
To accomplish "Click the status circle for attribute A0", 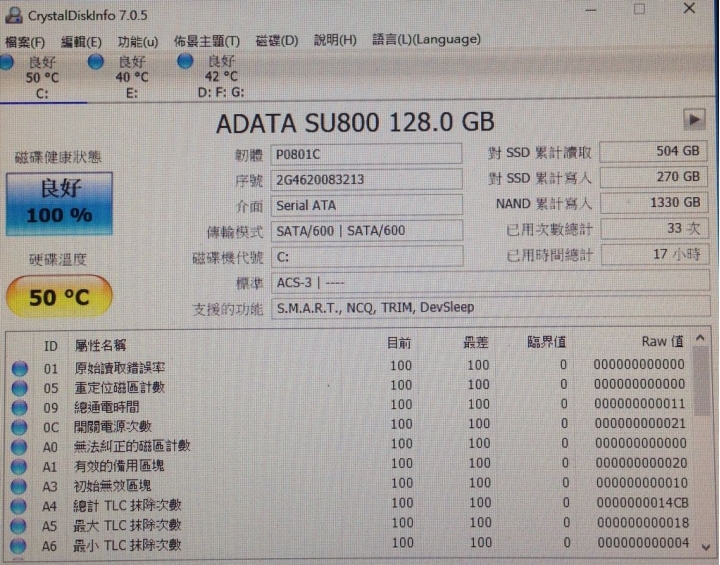I will [x=19, y=447].
